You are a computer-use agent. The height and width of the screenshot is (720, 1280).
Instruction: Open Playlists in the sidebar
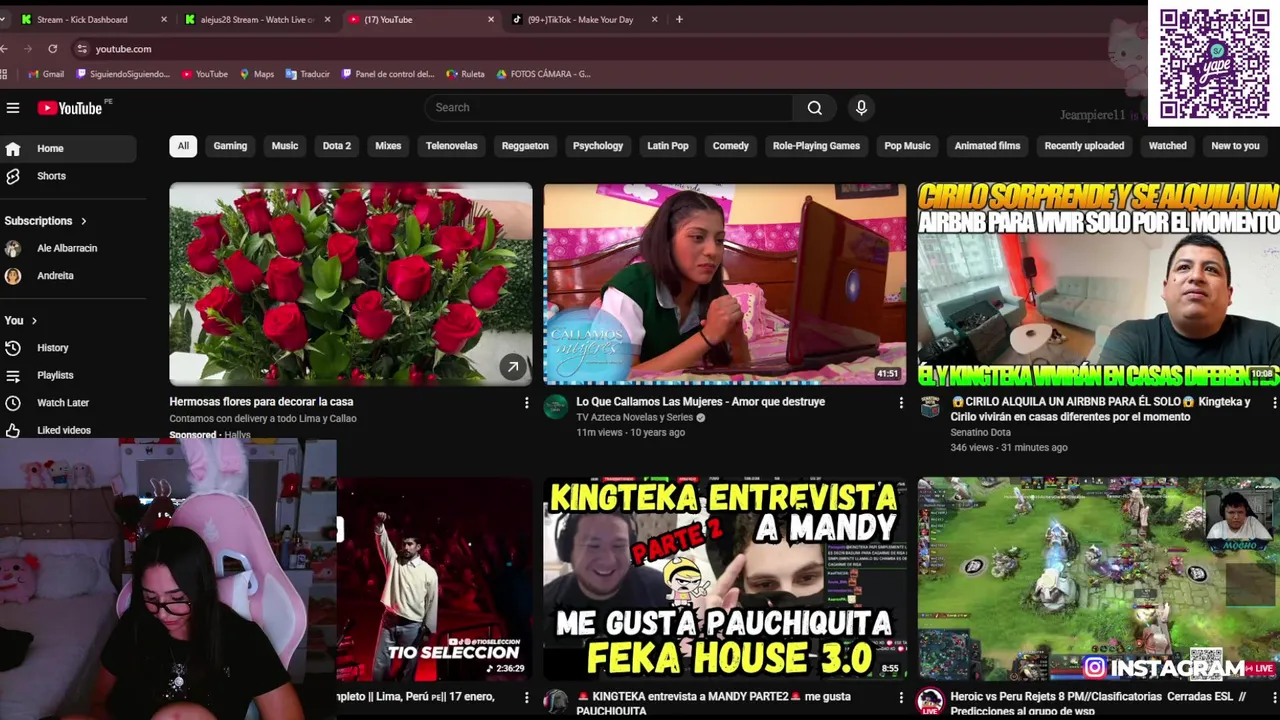coord(68,375)
